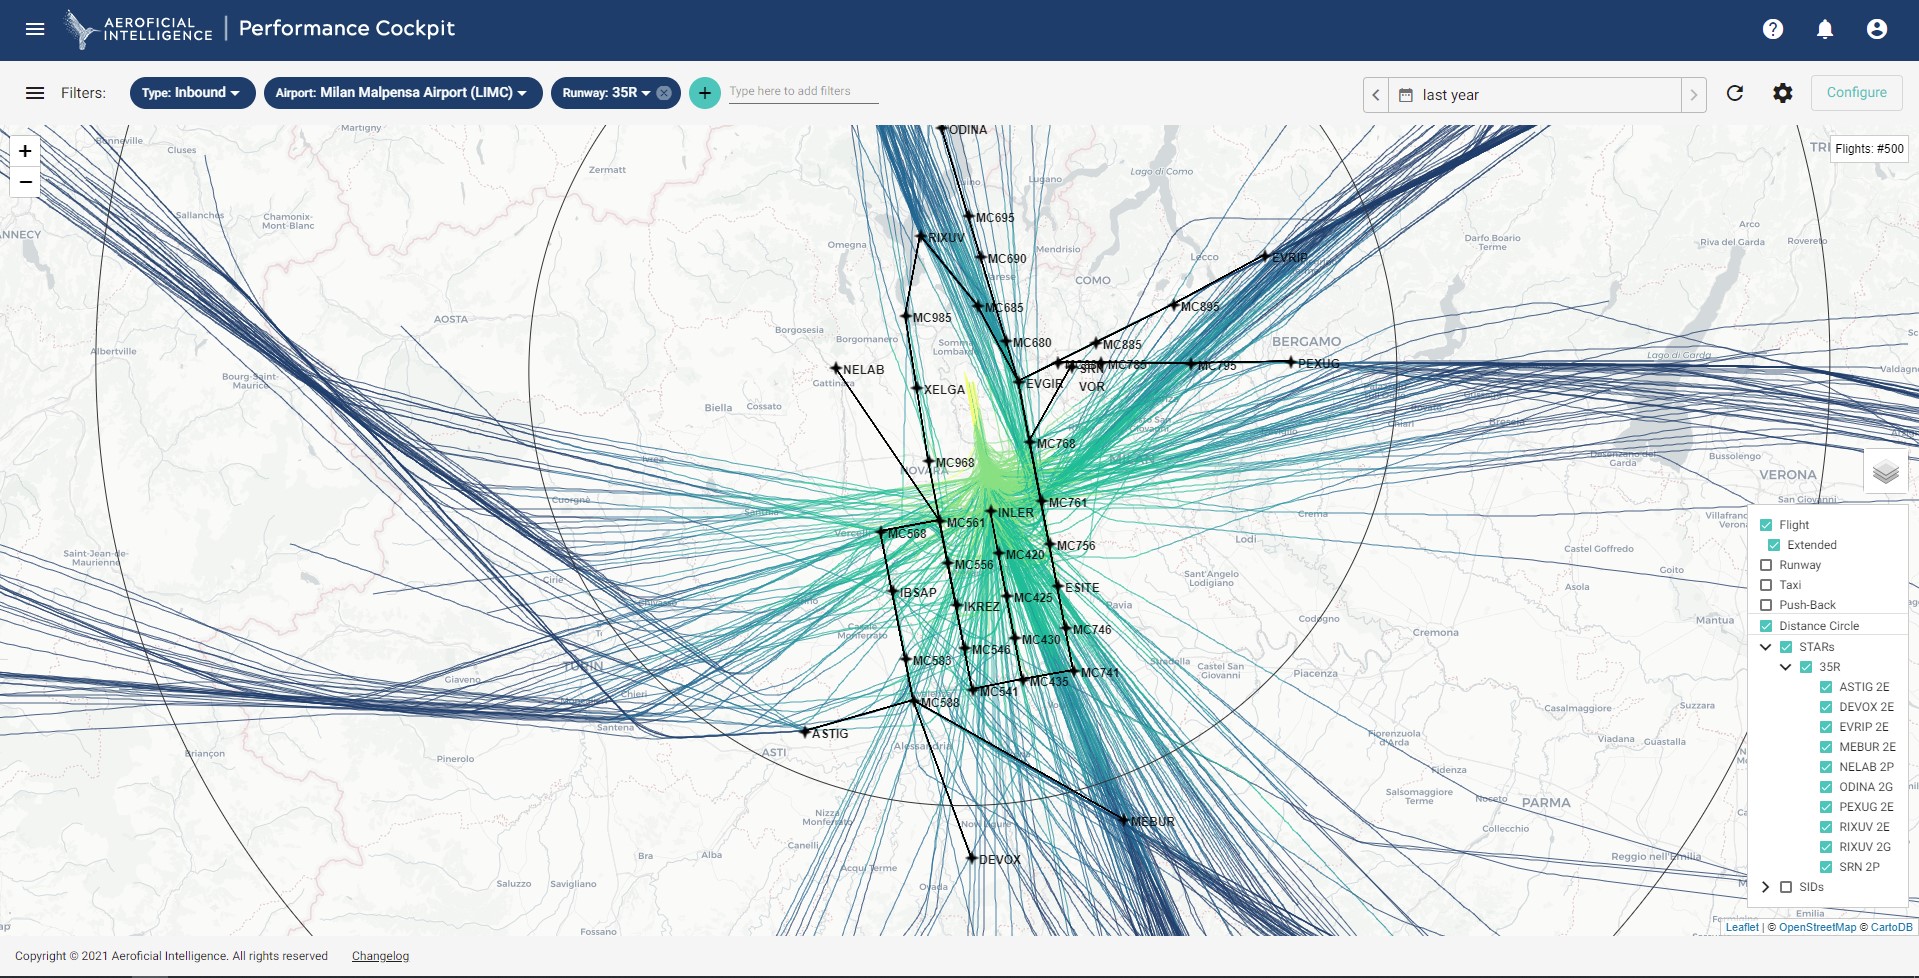Enable the Runway layer checkbox
Viewport: 1919px width, 978px height.
(x=1766, y=565)
